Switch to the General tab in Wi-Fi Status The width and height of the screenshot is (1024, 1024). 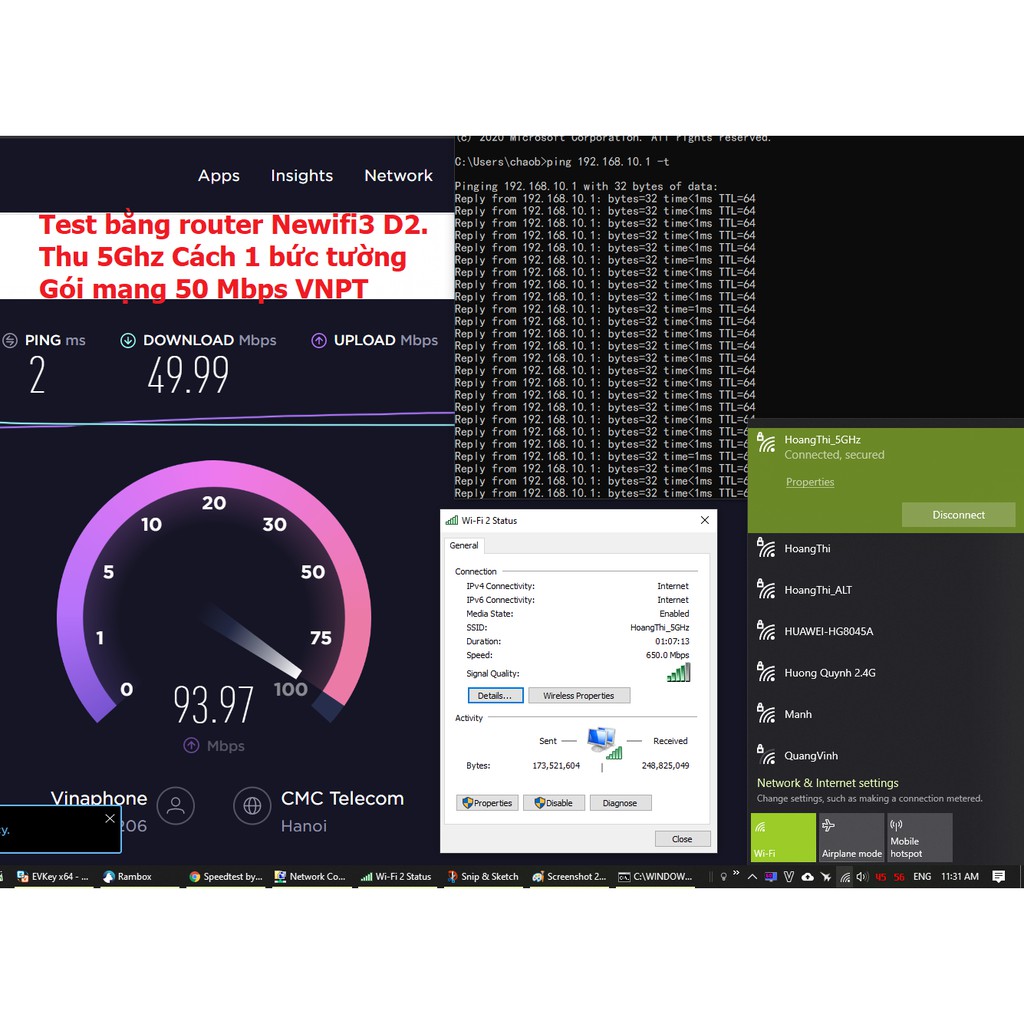[x=464, y=545]
